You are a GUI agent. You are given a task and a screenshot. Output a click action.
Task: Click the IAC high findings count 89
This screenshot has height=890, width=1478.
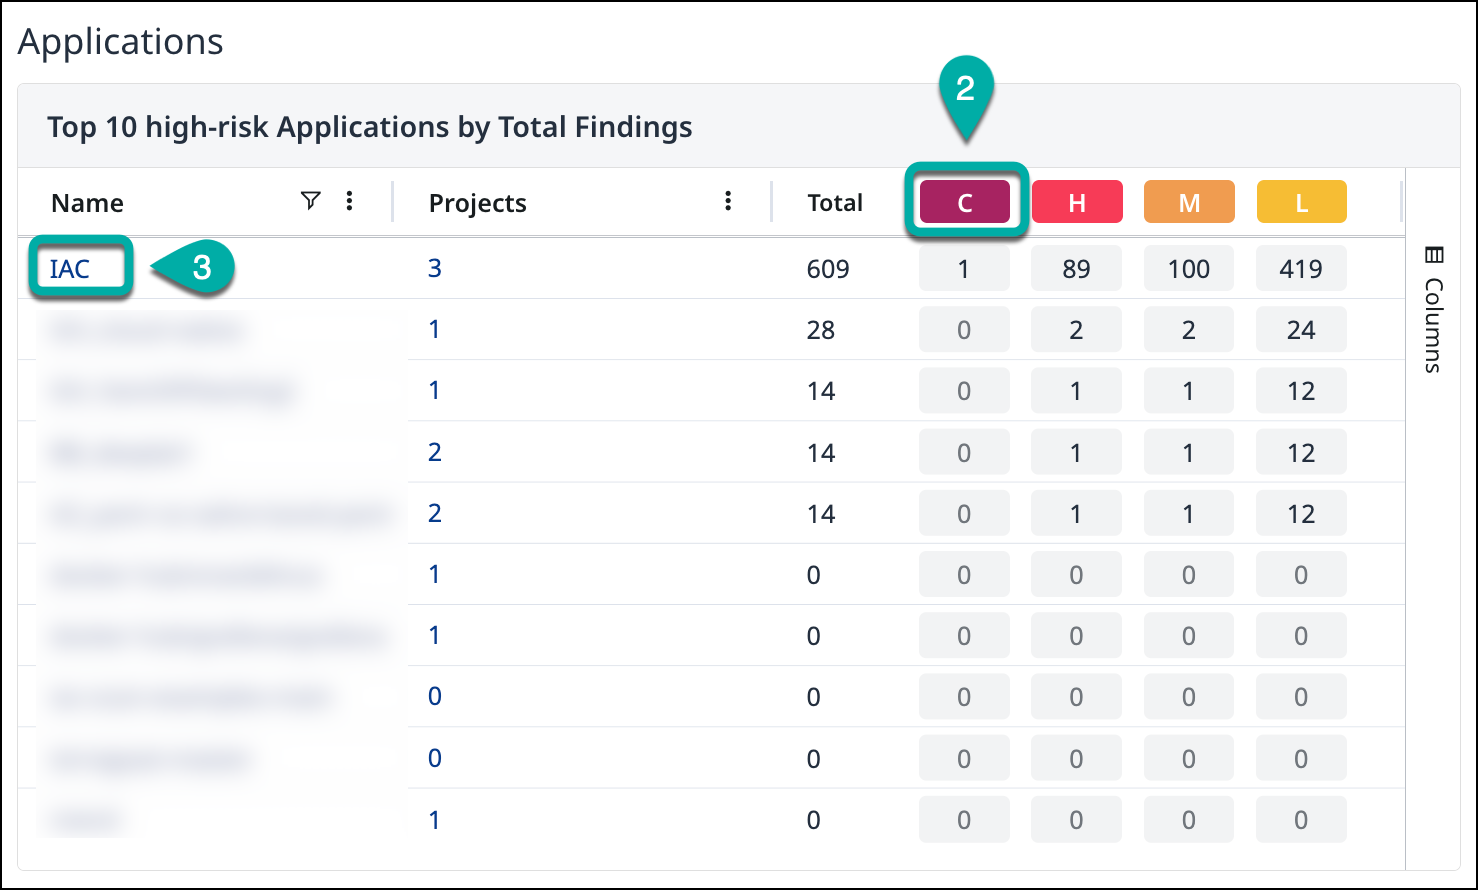pos(1077,269)
